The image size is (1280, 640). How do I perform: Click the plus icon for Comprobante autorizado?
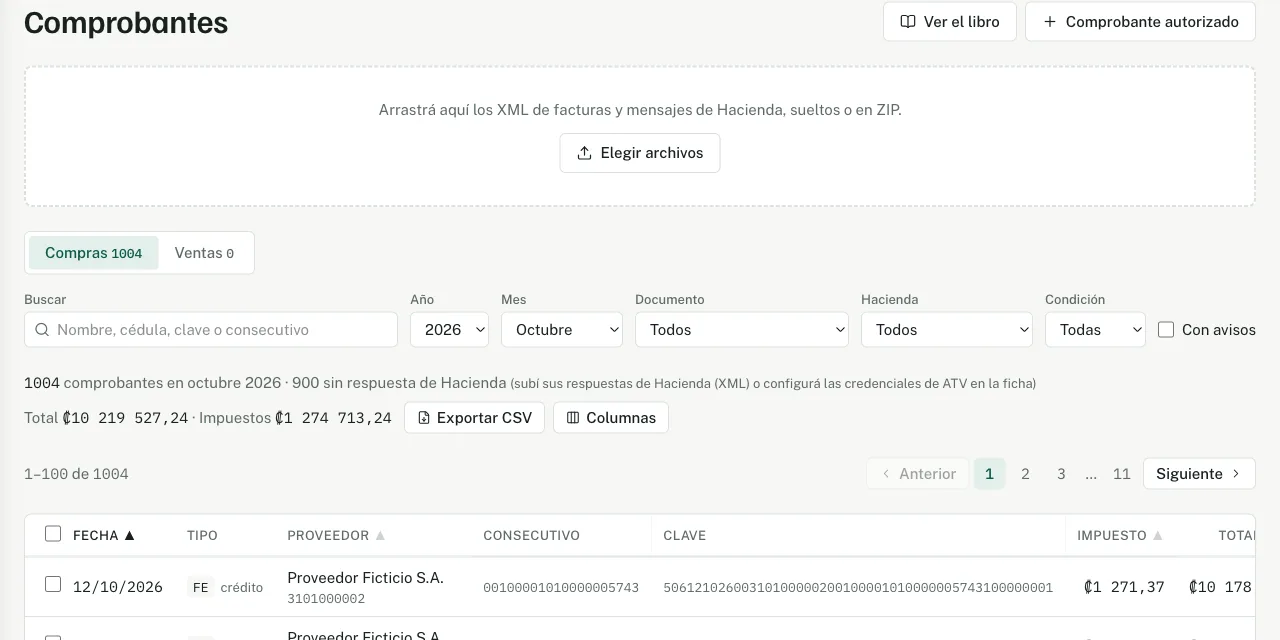[1050, 22]
